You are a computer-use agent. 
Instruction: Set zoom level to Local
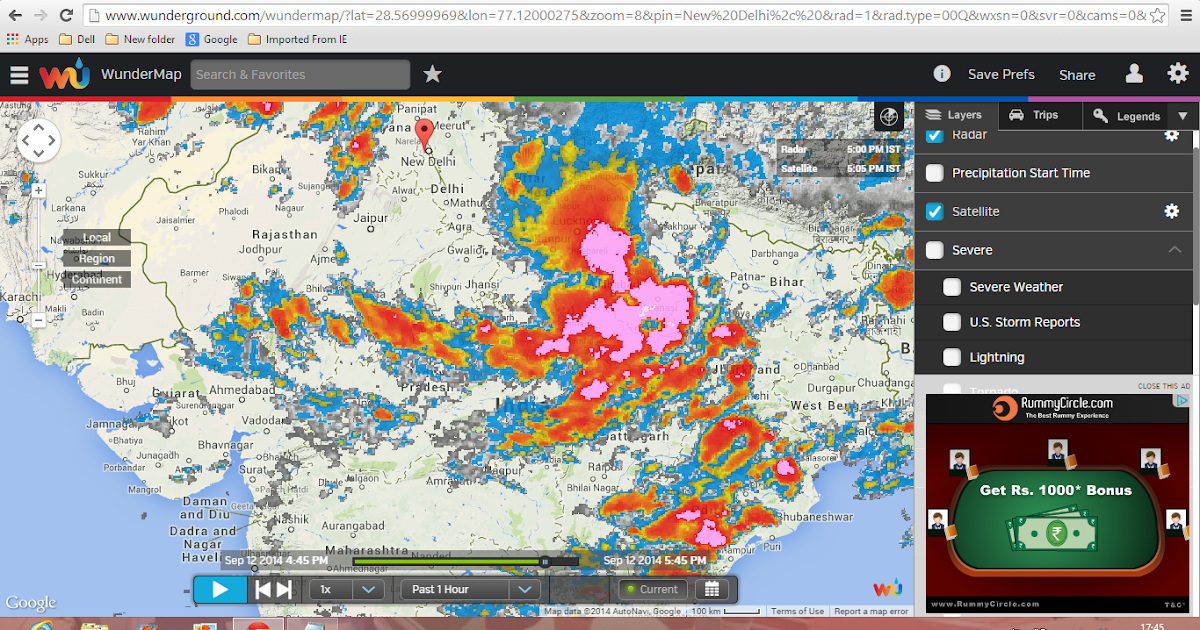[97, 237]
